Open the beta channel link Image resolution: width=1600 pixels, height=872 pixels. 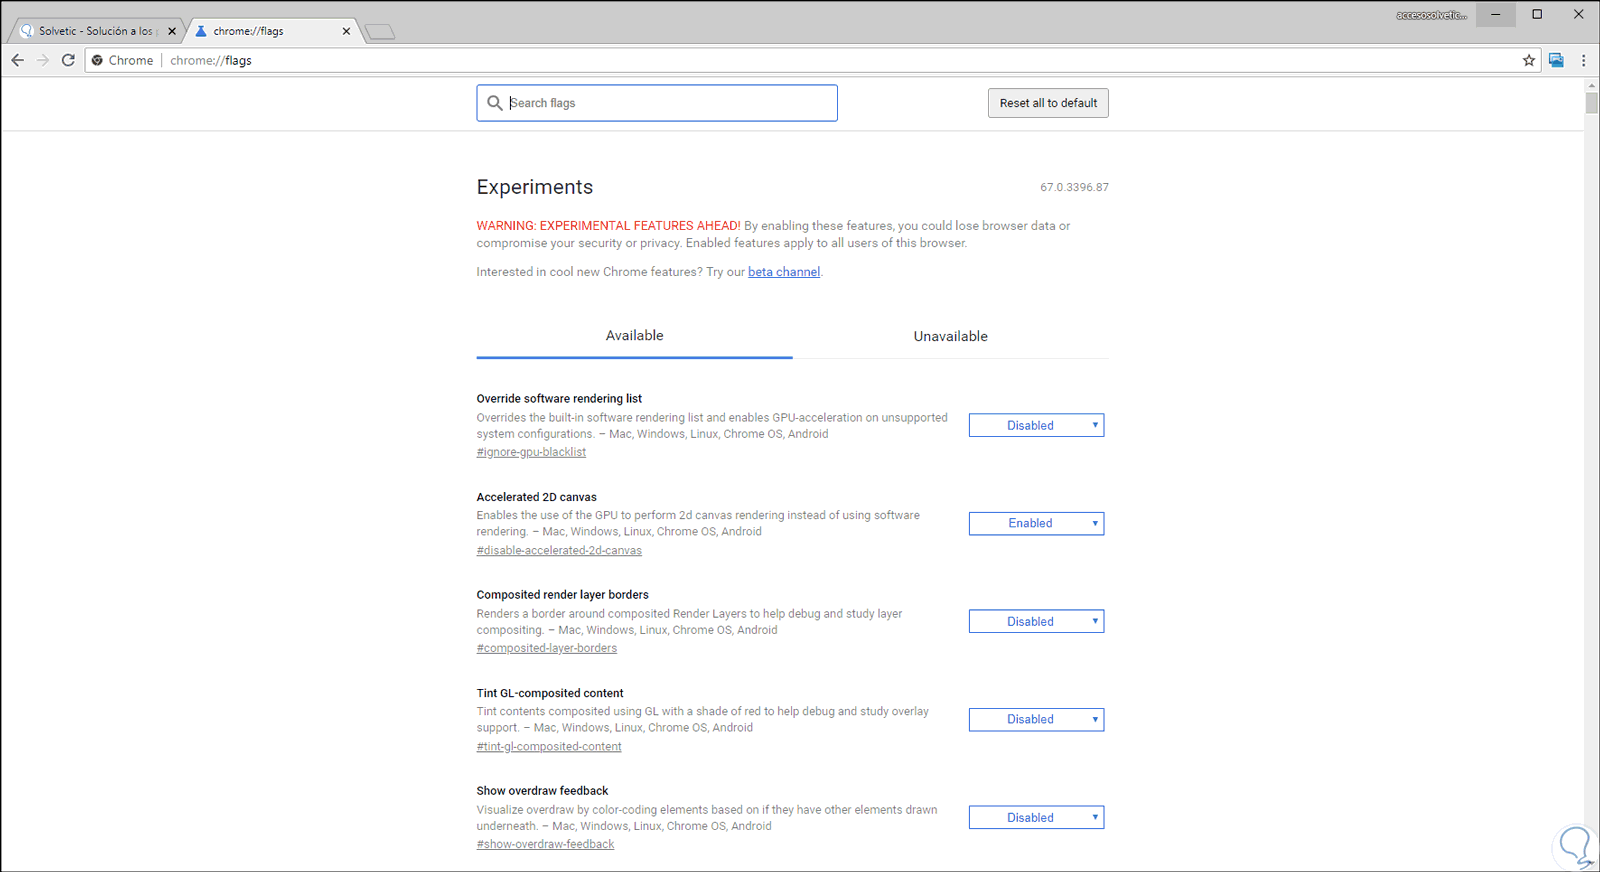tap(784, 272)
